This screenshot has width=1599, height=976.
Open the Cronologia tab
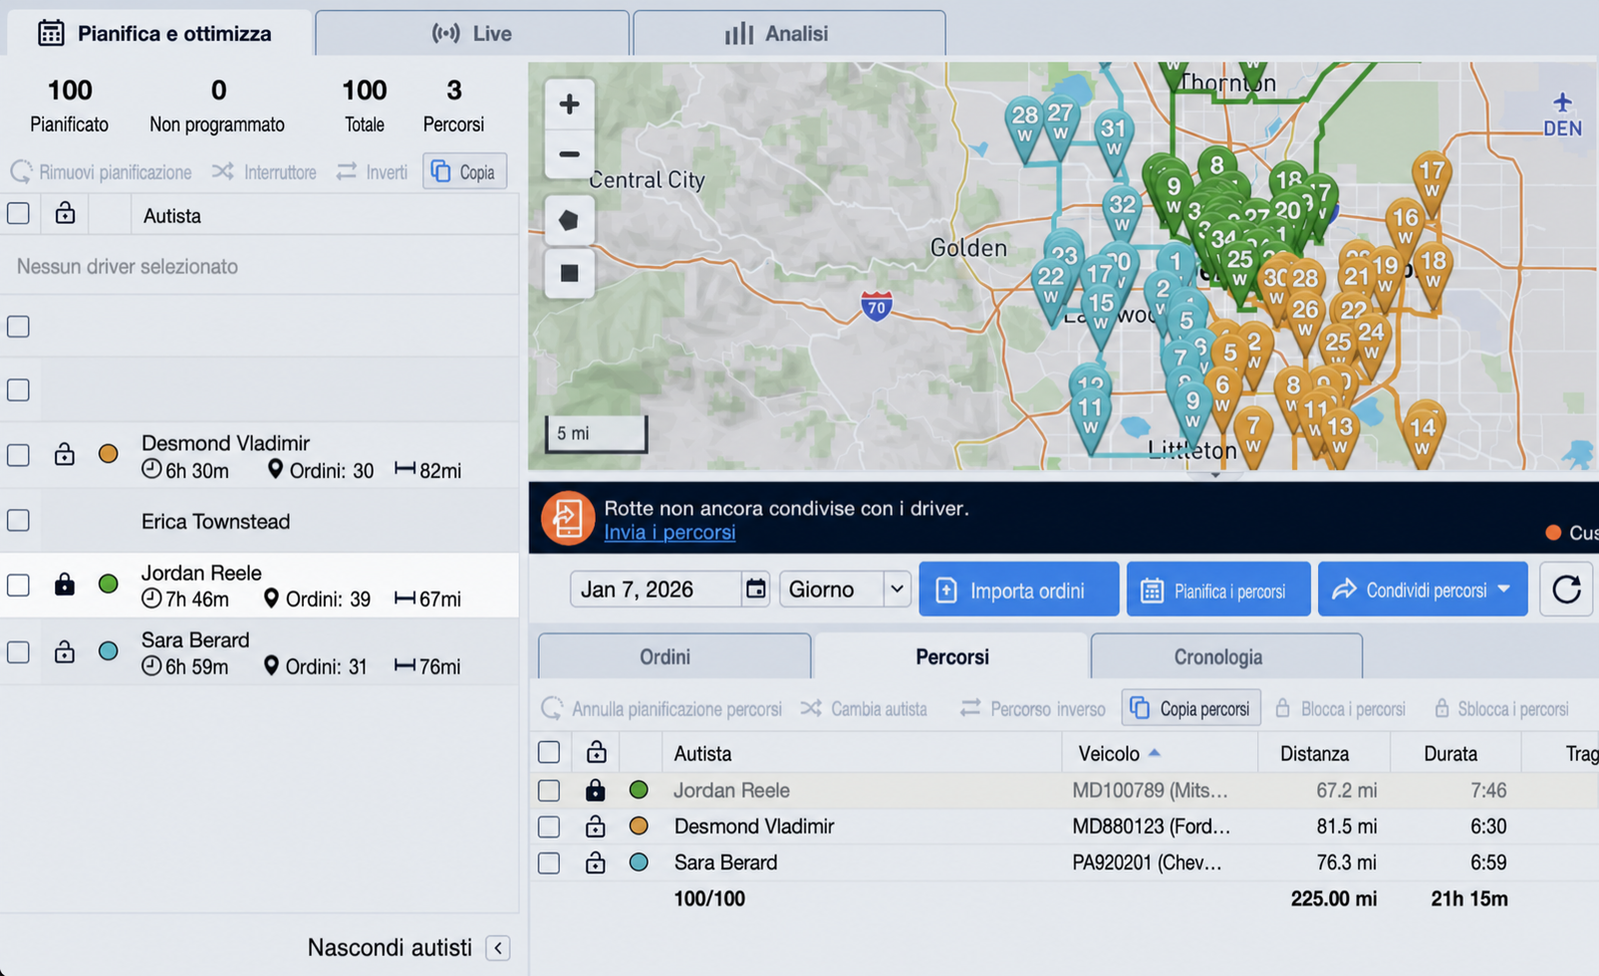click(x=1227, y=657)
